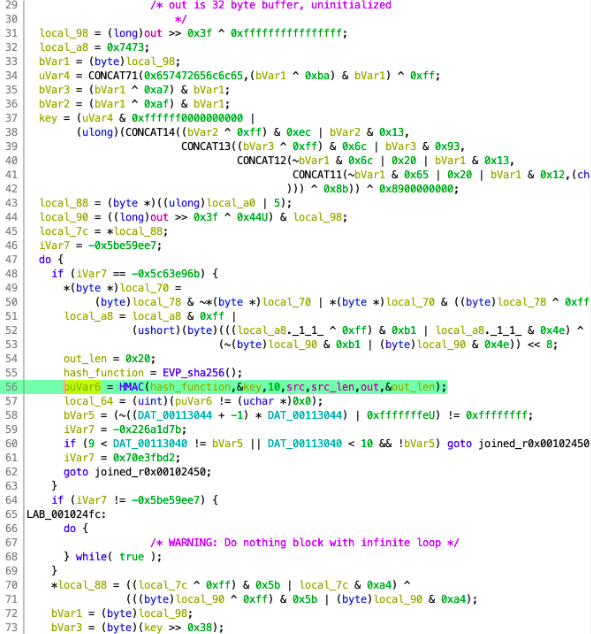Click the bVar5 assignment on line 58
This screenshot has height=634, width=591.
point(79,415)
